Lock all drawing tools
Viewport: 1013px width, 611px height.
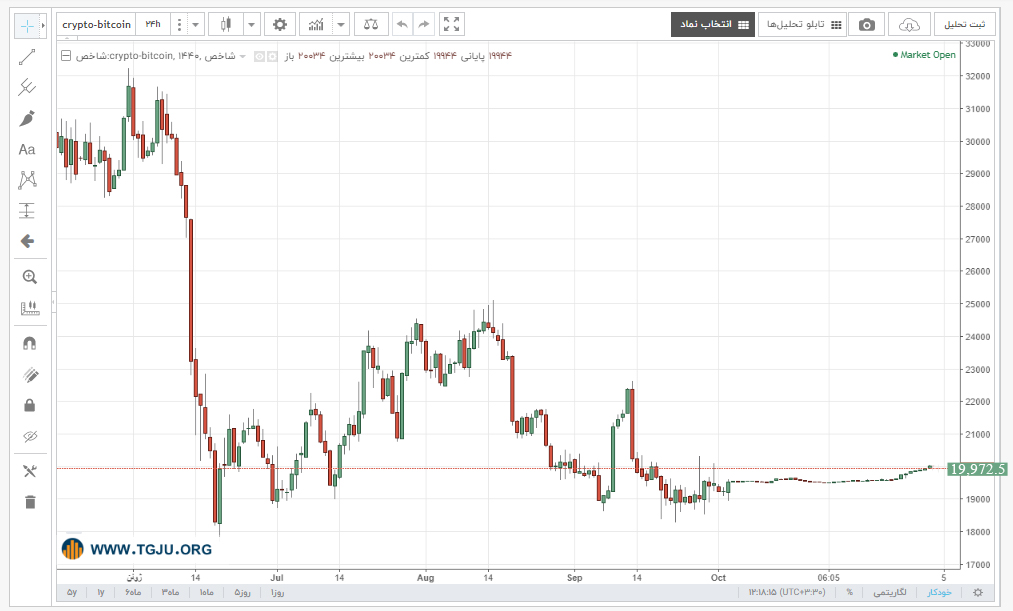30,406
